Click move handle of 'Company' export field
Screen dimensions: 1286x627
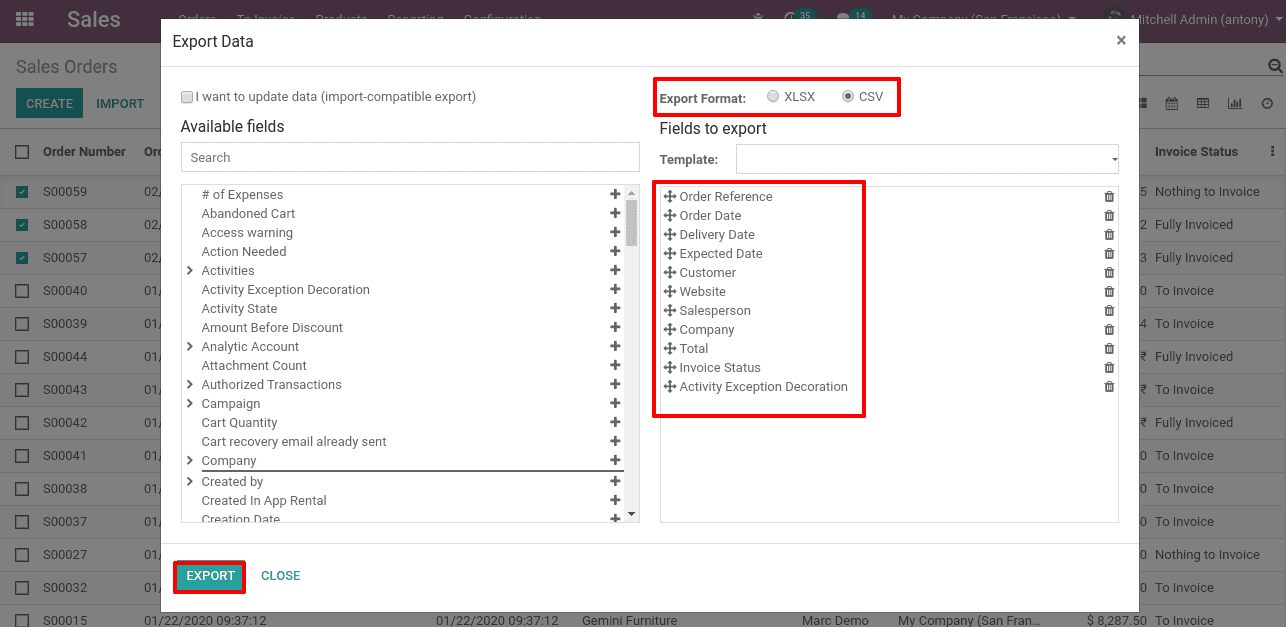(670, 330)
